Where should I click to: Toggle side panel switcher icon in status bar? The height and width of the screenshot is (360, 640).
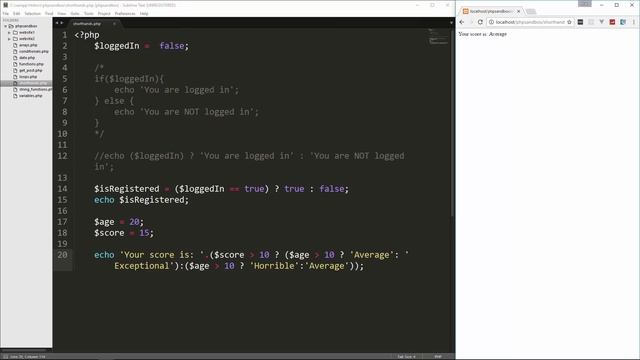pos(5,357)
